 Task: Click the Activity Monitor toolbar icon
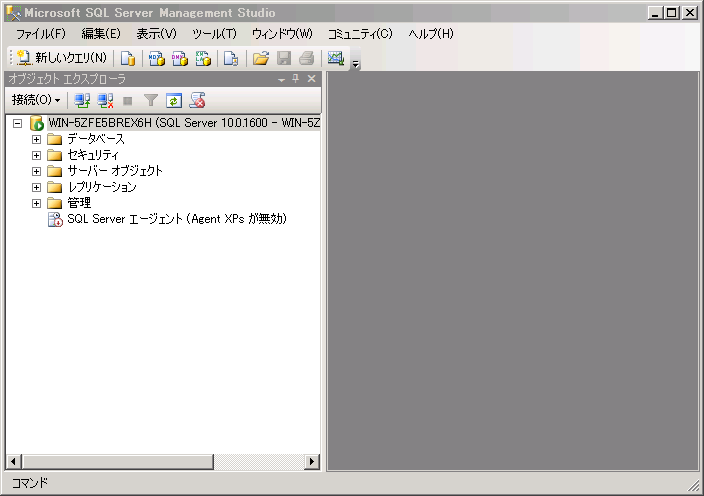tap(335, 58)
